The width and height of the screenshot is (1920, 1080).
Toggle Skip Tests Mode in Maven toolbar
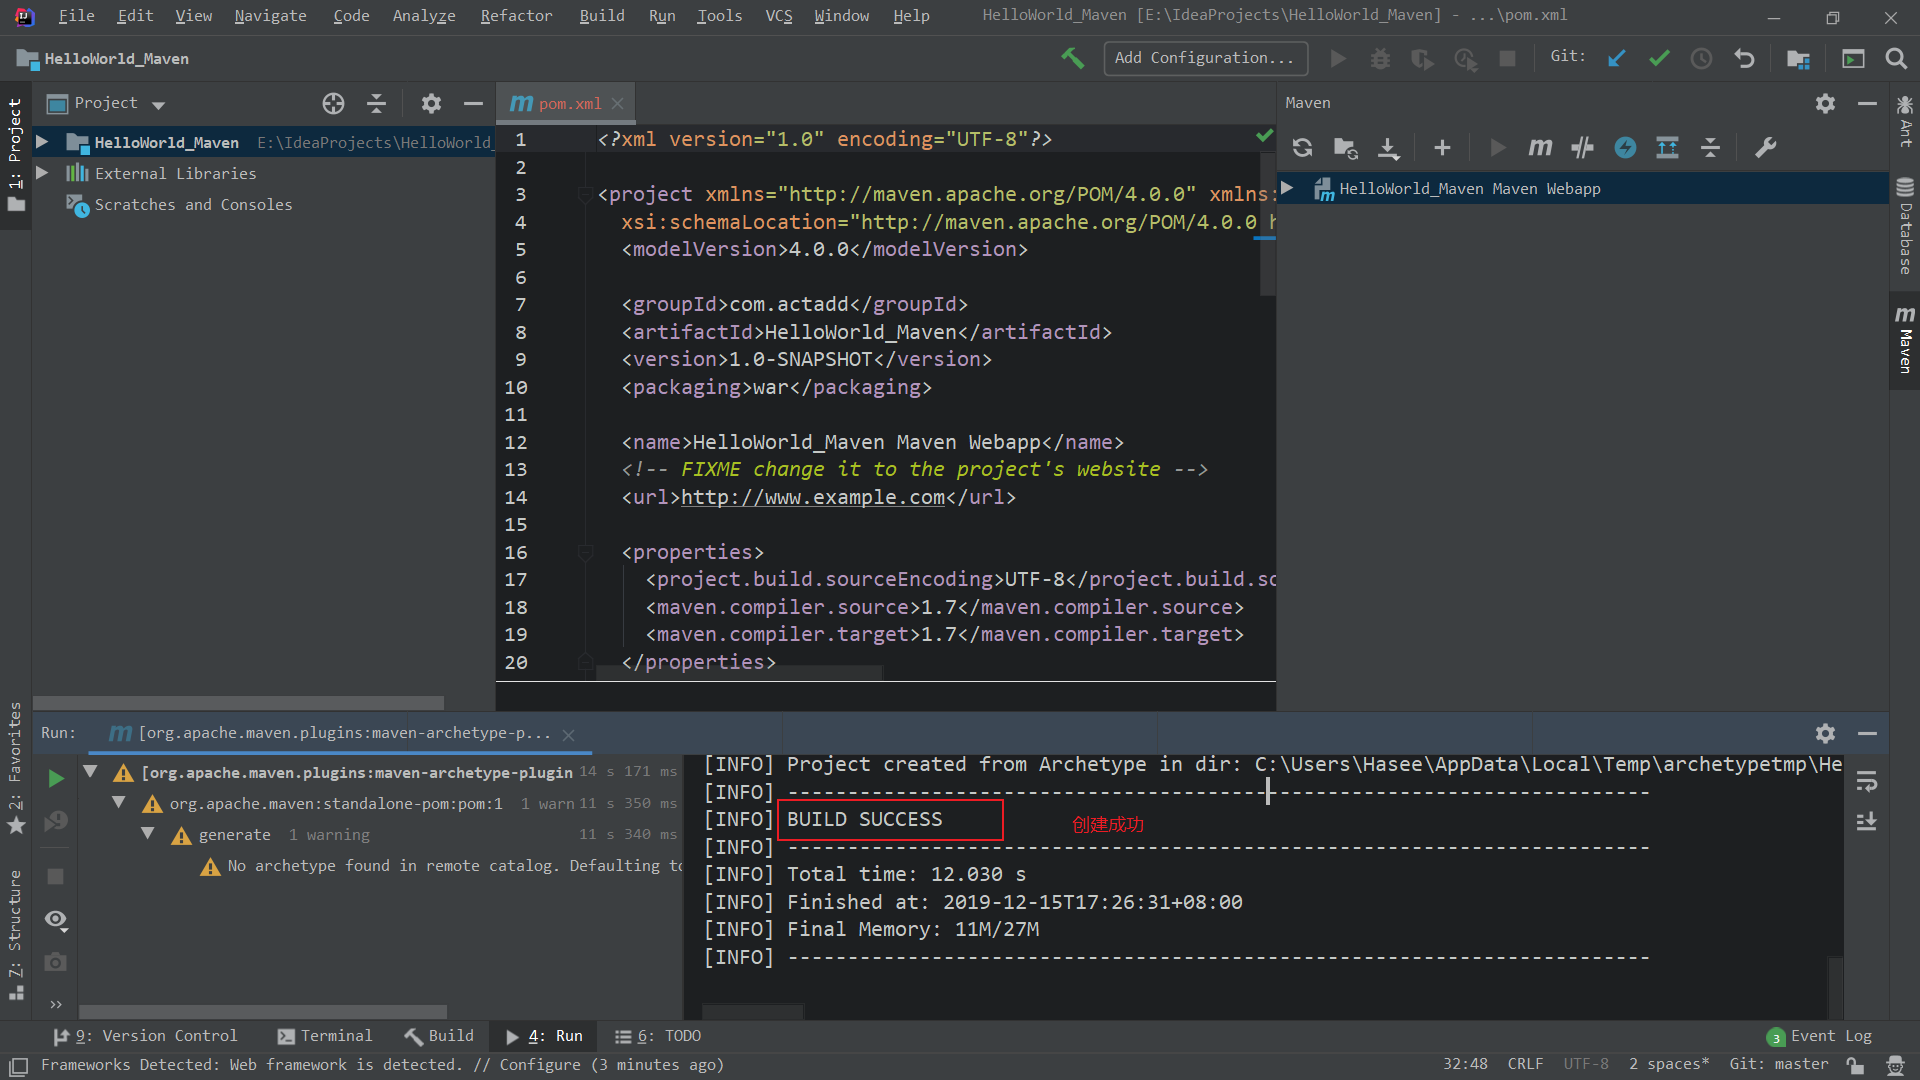(1625, 148)
